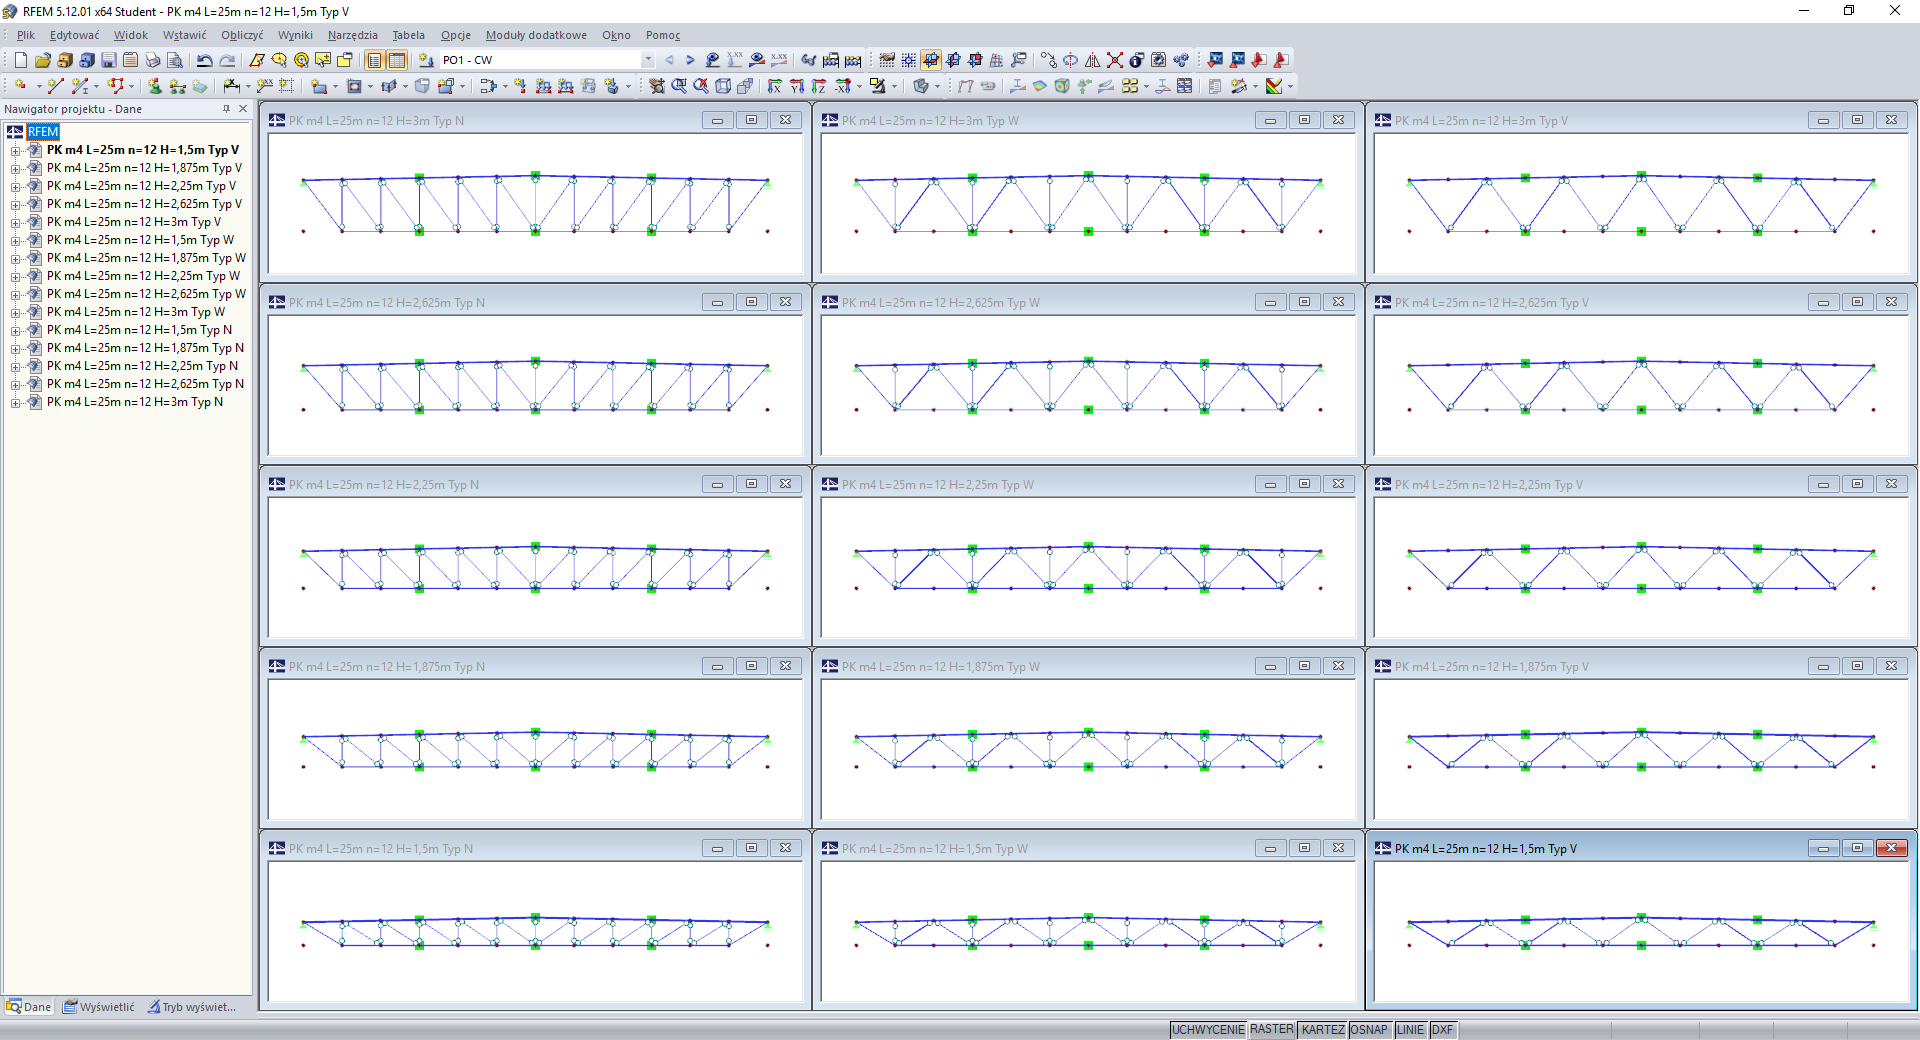This screenshot has height=1040, width=1920.
Task: Toggle OSNAP in the status bar
Action: tap(1368, 1030)
